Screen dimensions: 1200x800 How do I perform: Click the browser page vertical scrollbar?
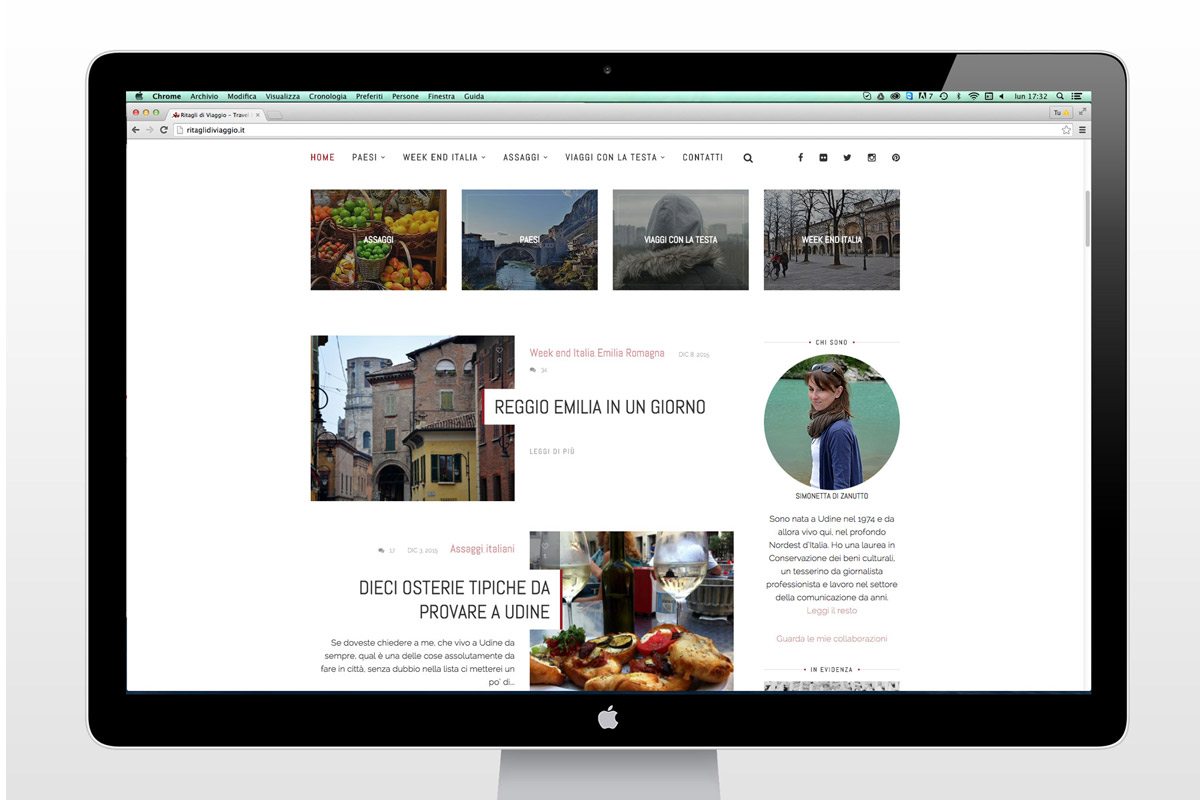(1086, 220)
